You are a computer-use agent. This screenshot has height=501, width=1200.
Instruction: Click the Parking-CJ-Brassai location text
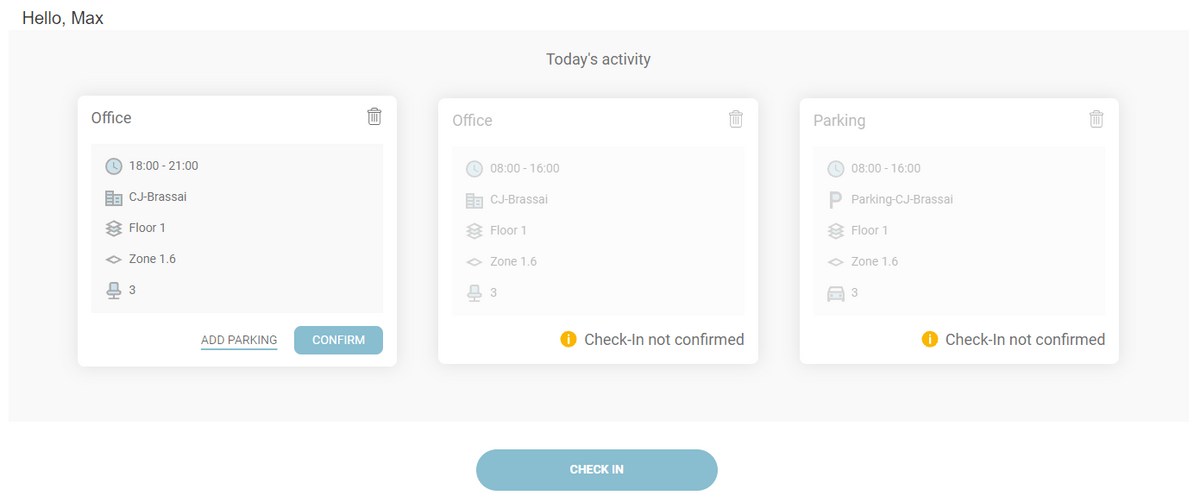(x=901, y=199)
